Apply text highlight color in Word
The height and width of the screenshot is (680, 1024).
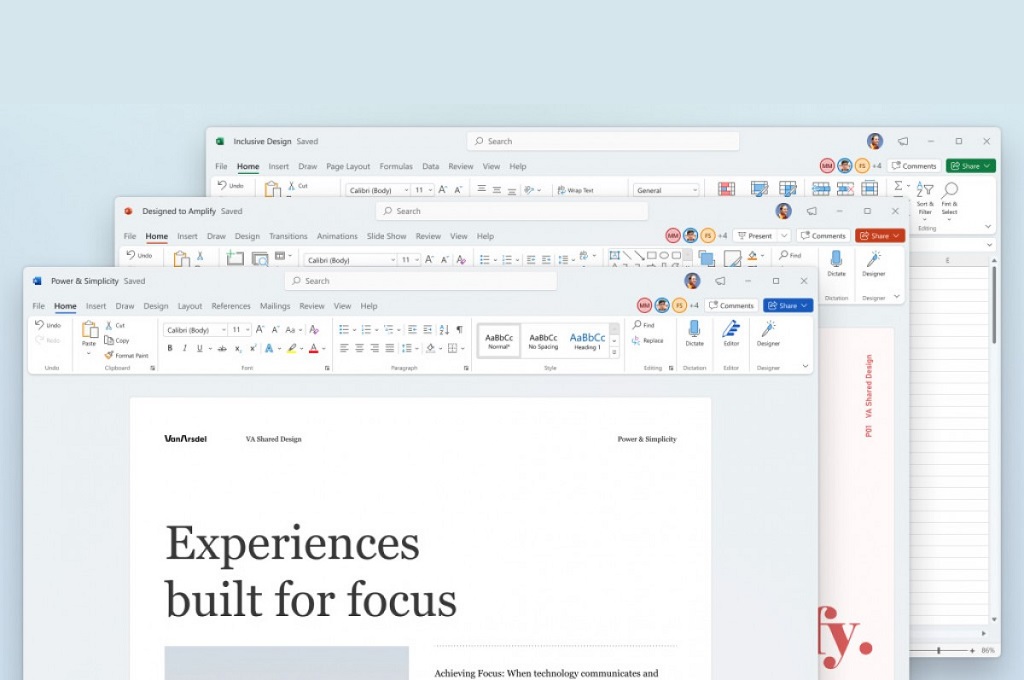coord(292,348)
